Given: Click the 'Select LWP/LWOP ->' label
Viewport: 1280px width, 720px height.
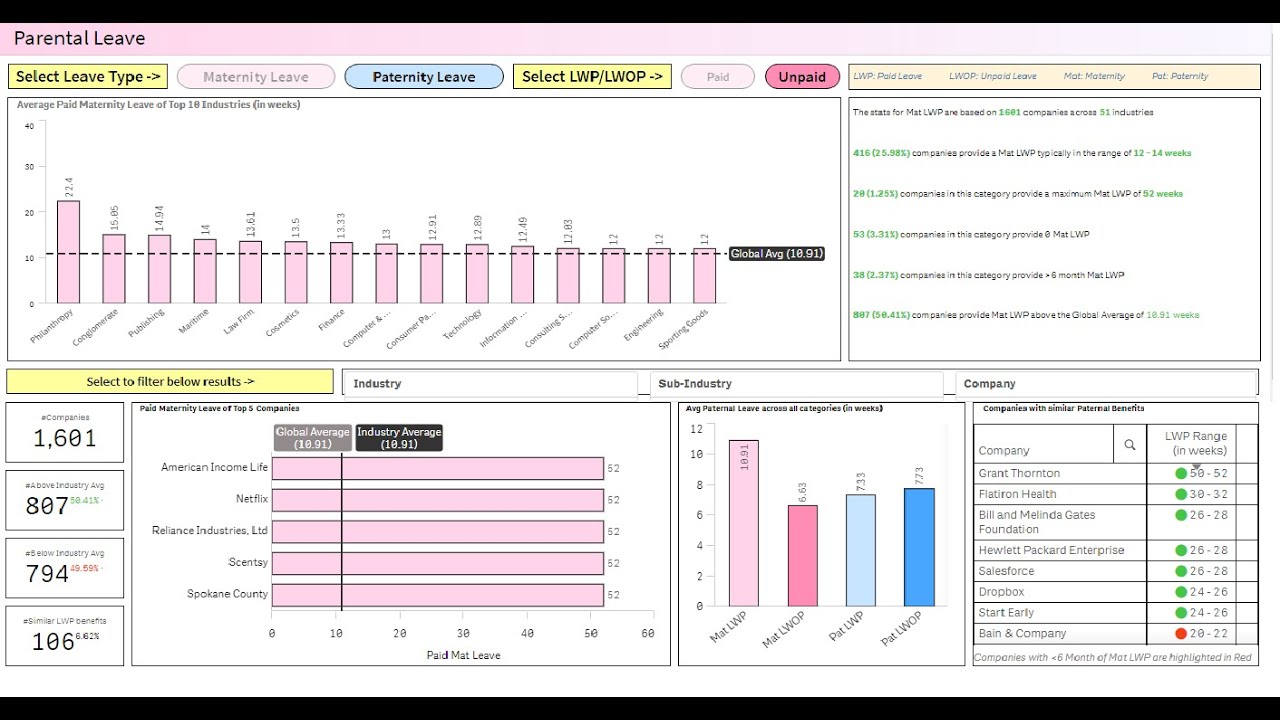Looking at the screenshot, I should 592,77.
